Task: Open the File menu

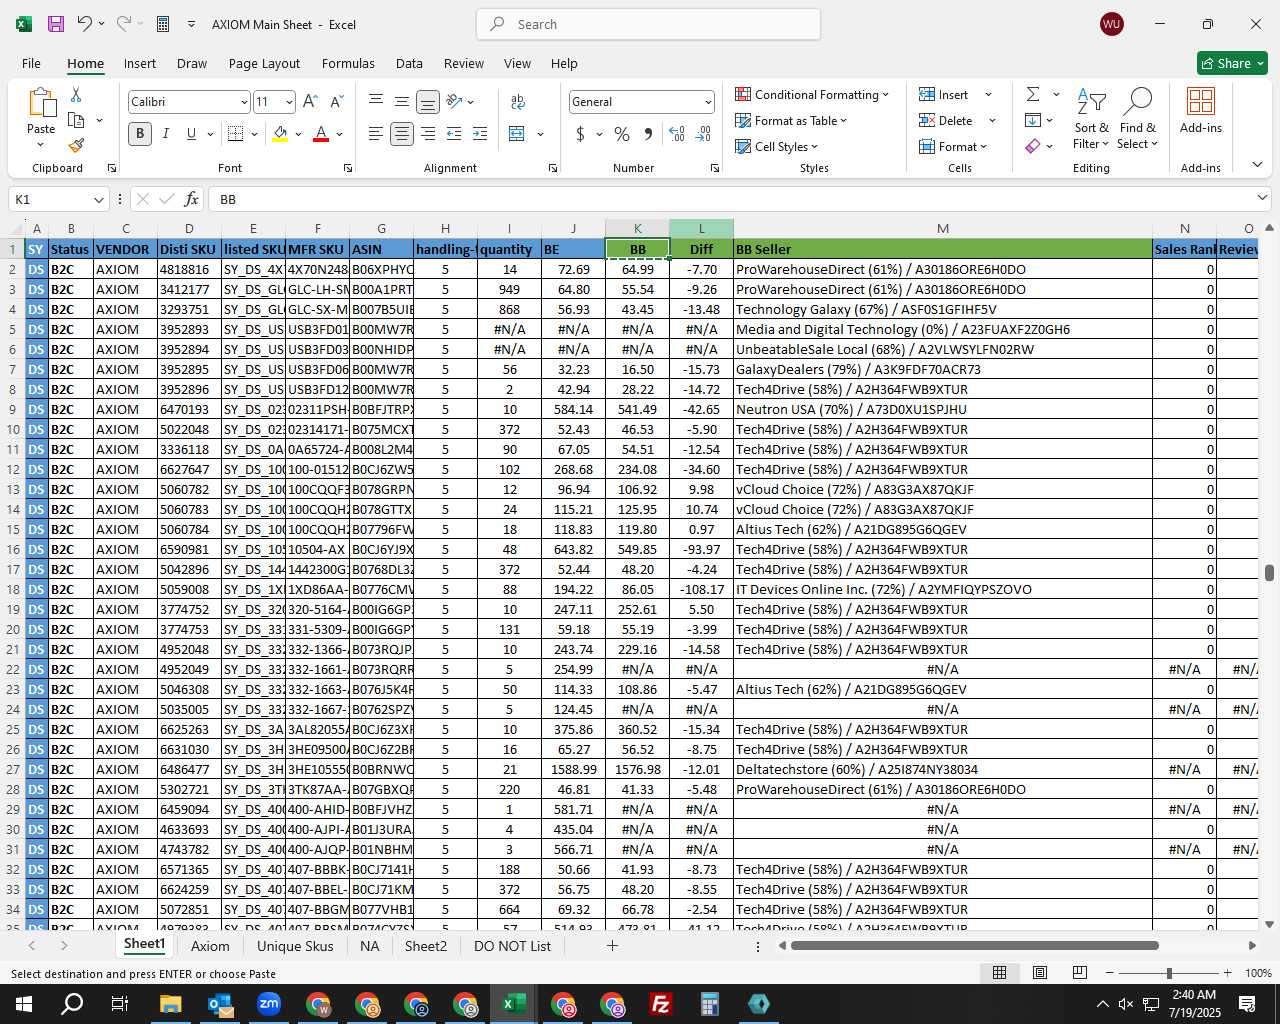Action: tap(31, 63)
